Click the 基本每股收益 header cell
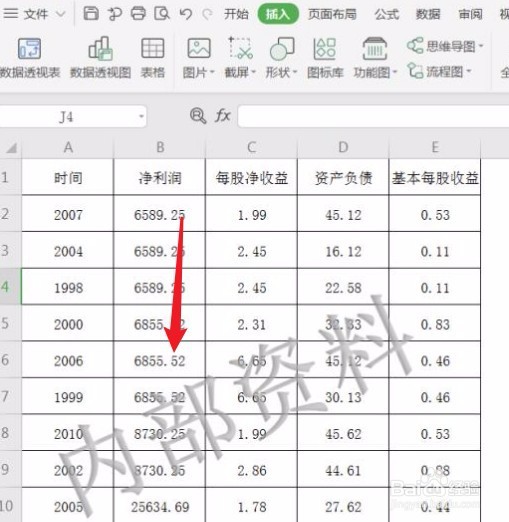The width and height of the screenshot is (509, 522). pyautogui.click(x=435, y=177)
